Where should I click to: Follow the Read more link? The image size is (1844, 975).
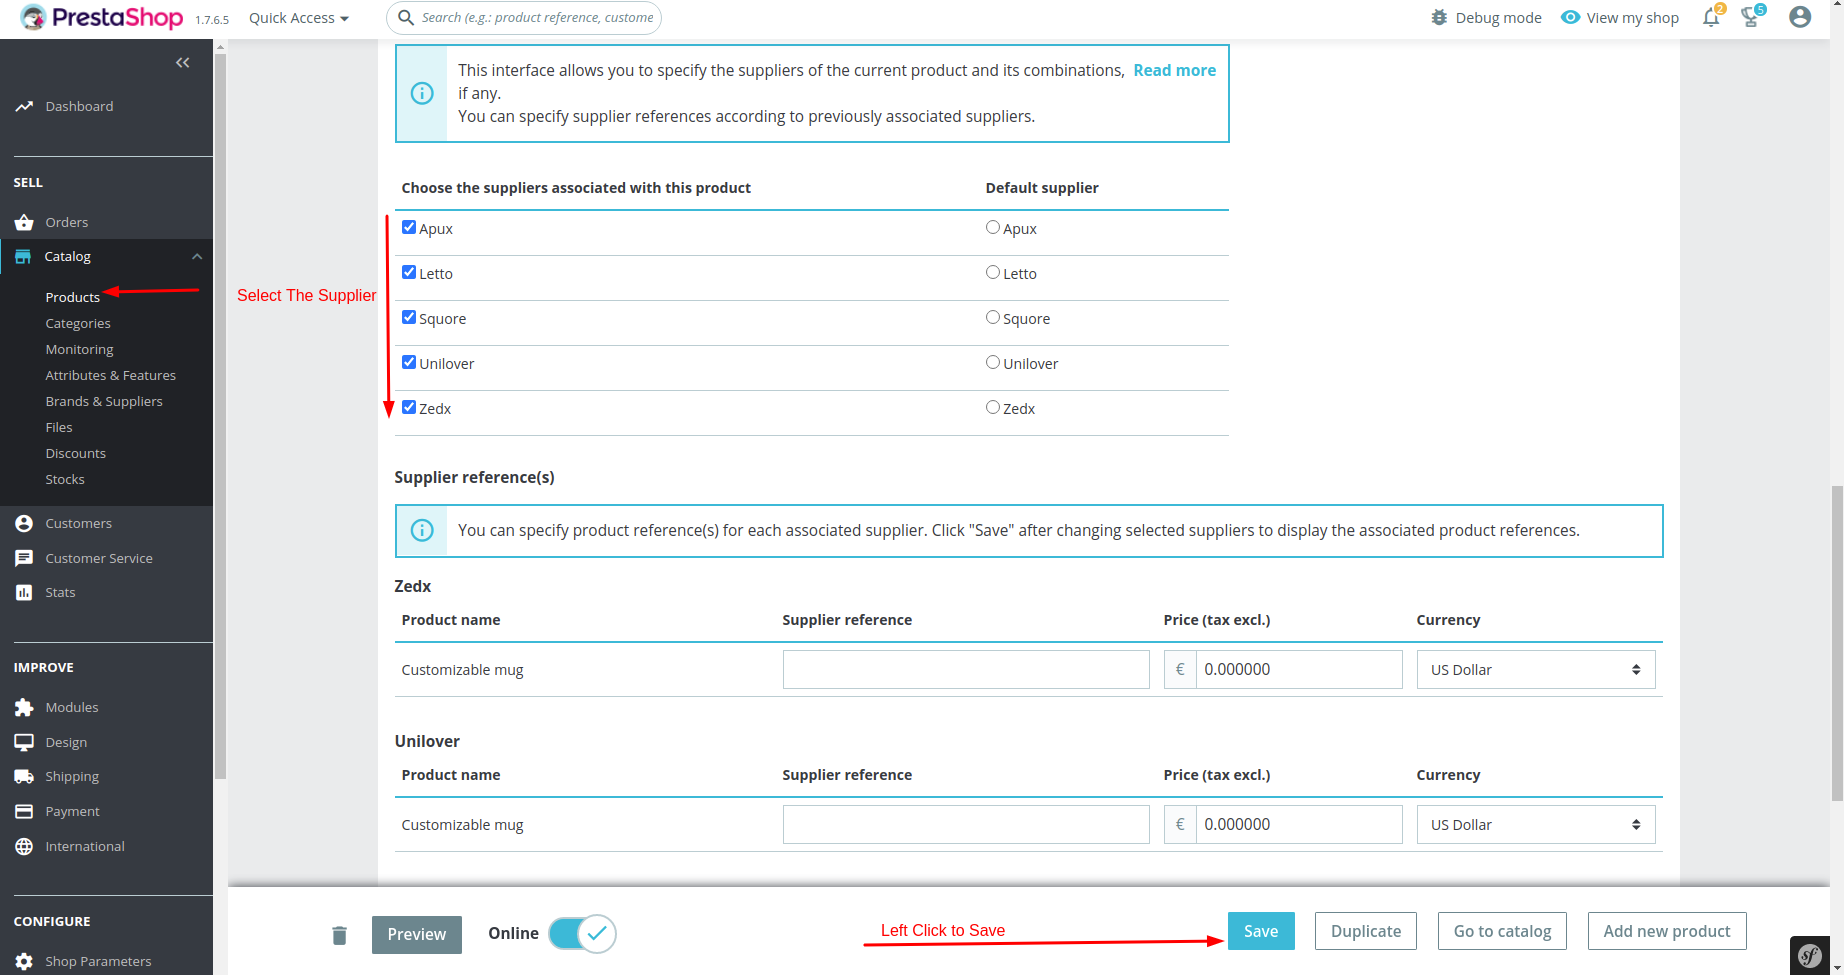1174,70
